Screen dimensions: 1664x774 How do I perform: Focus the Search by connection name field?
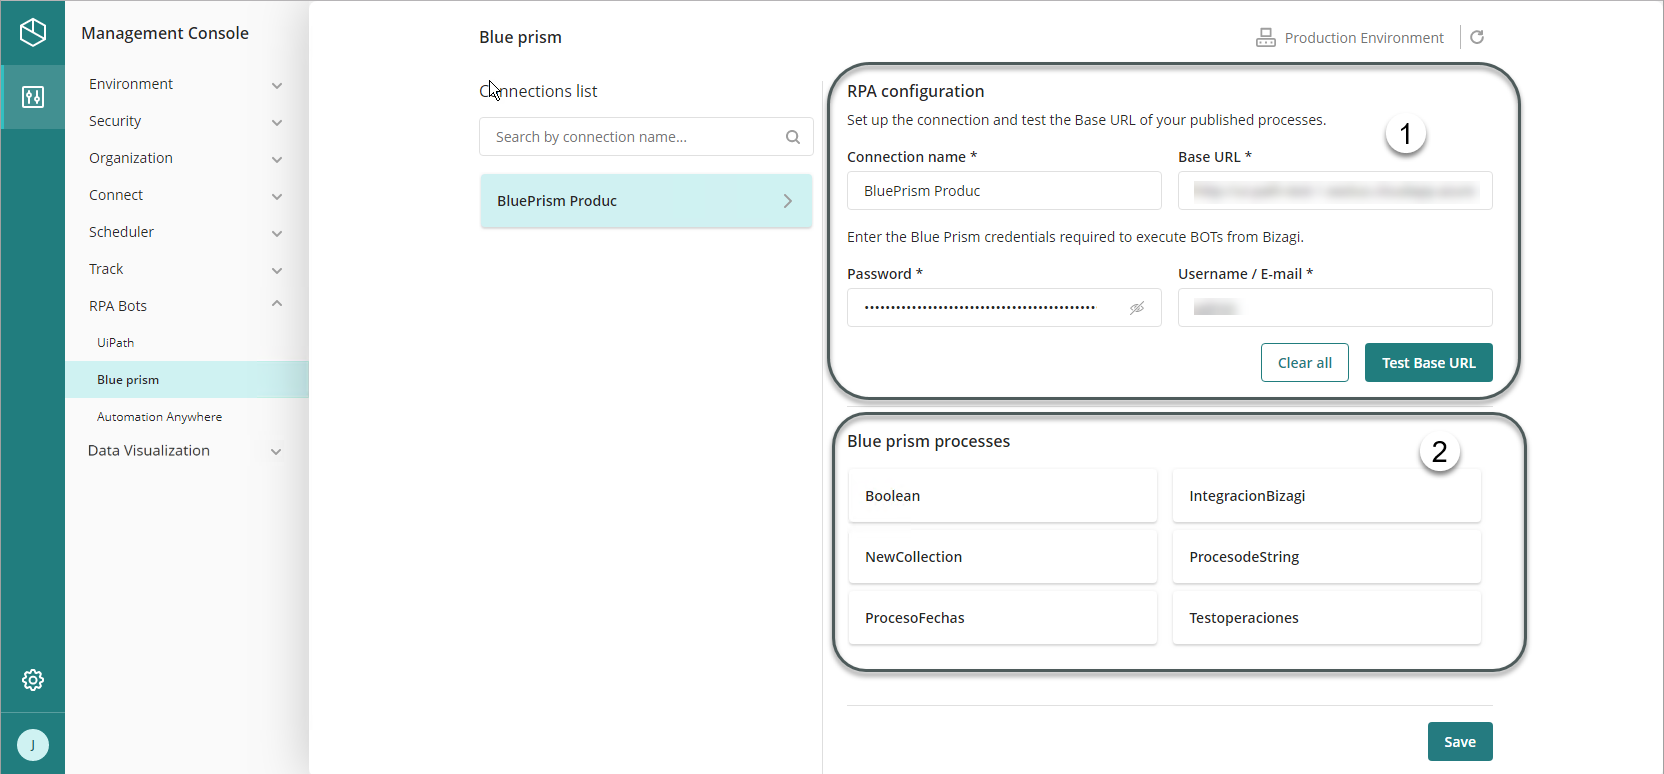pos(646,137)
